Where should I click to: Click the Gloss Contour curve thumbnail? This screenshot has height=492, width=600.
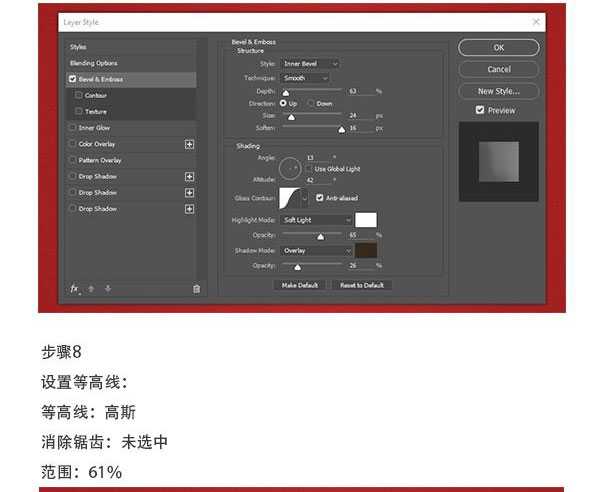(290, 198)
